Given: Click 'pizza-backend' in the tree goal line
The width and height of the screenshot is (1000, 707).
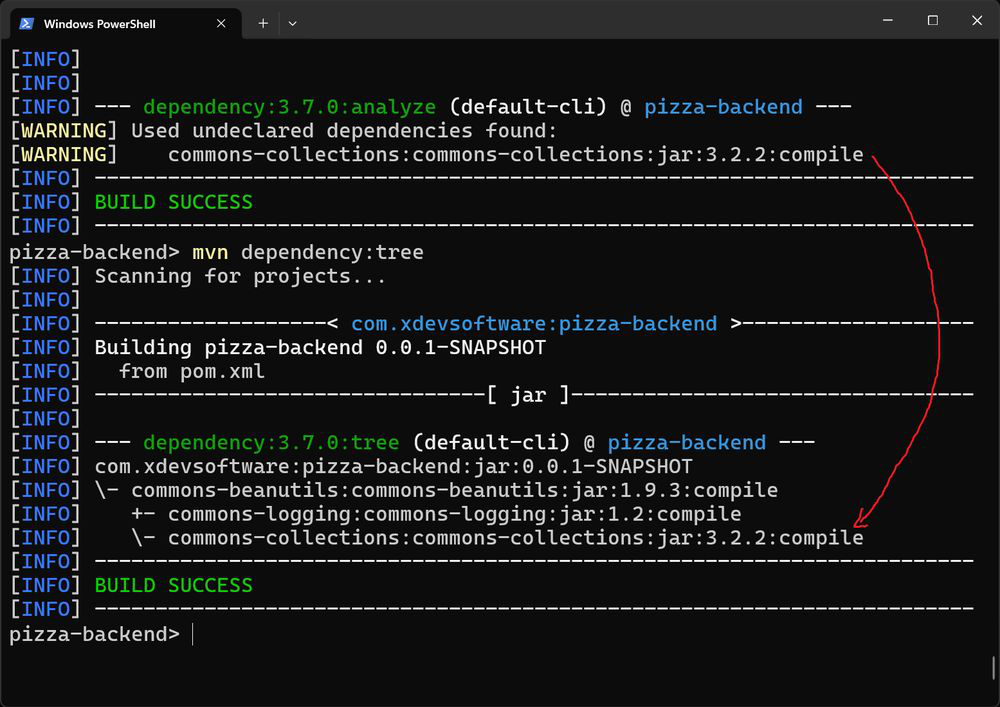Looking at the screenshot, I should pyautogui.click(x=687, y=442).
